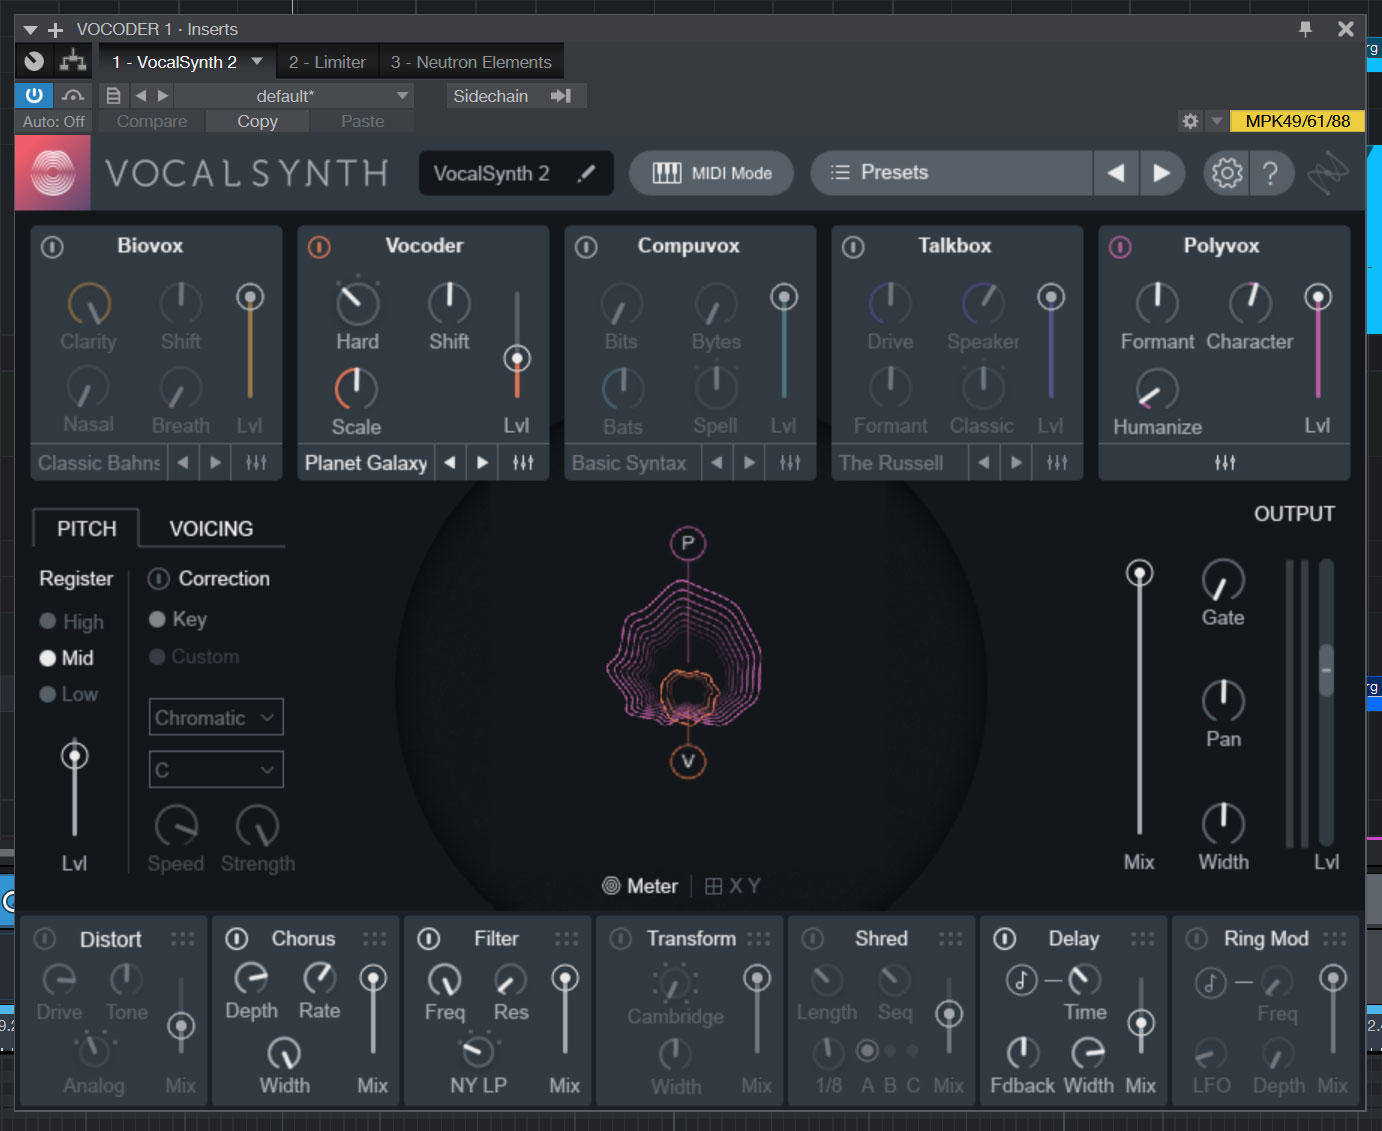Image resolution: width=1382 pixels, height=1131 pixels.
Task: Enable the Compuvox module power button
Action: pyautogui.click(x=586, y=247)
